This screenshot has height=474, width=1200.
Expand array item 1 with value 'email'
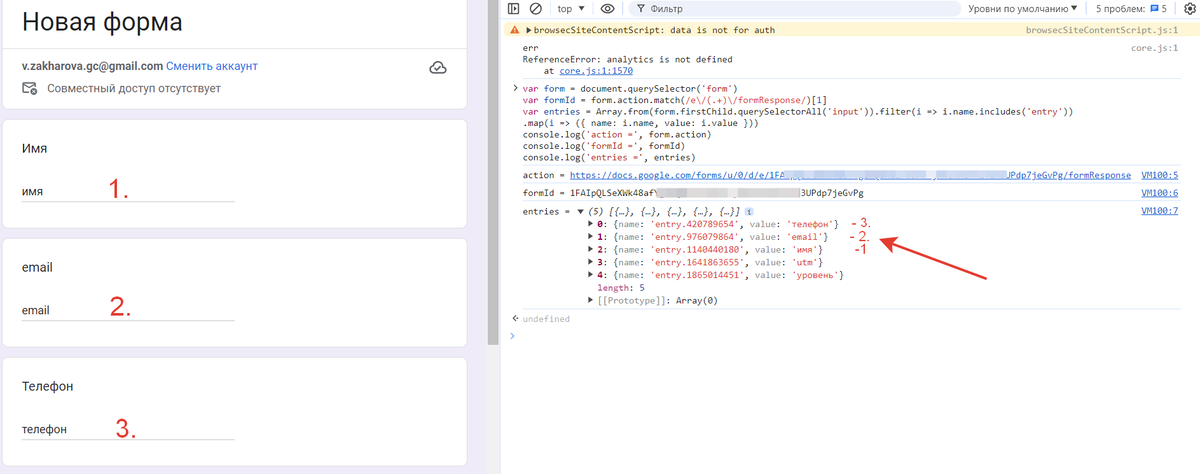(591, 237)
